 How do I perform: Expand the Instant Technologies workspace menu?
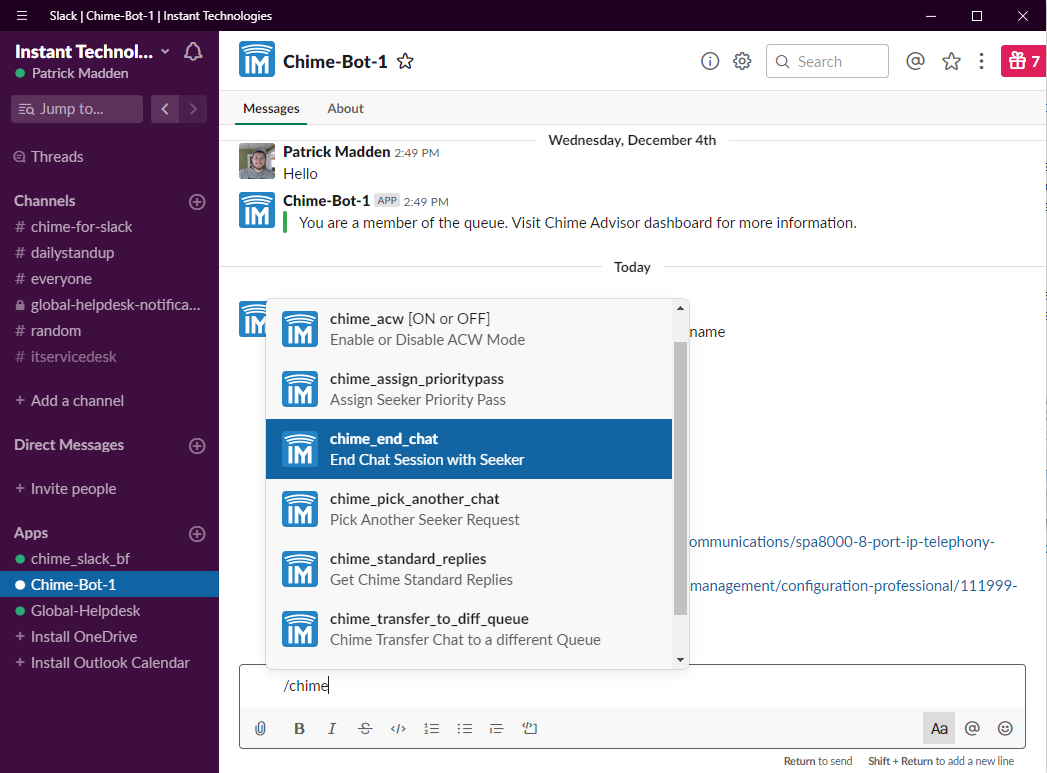click(x=92, y=51)
